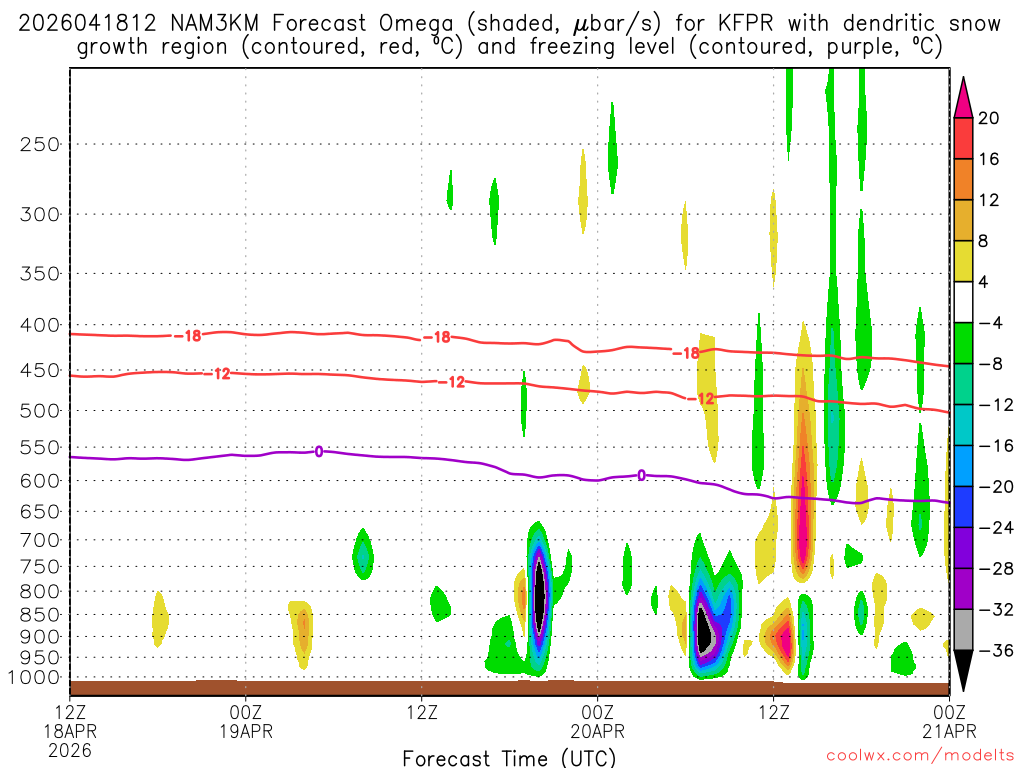The image size is (1024, 768).
Task: Click the 550 pressure level label
Action: 40,447
